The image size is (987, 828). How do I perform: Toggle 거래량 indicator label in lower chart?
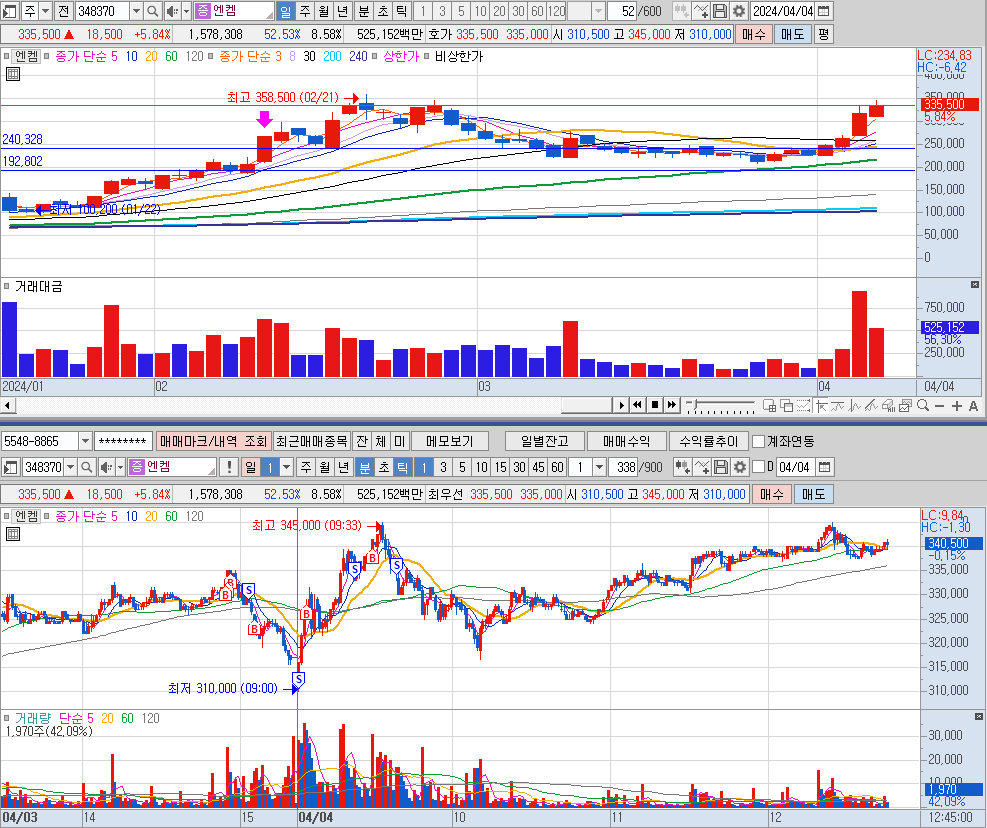pos(33,718)
